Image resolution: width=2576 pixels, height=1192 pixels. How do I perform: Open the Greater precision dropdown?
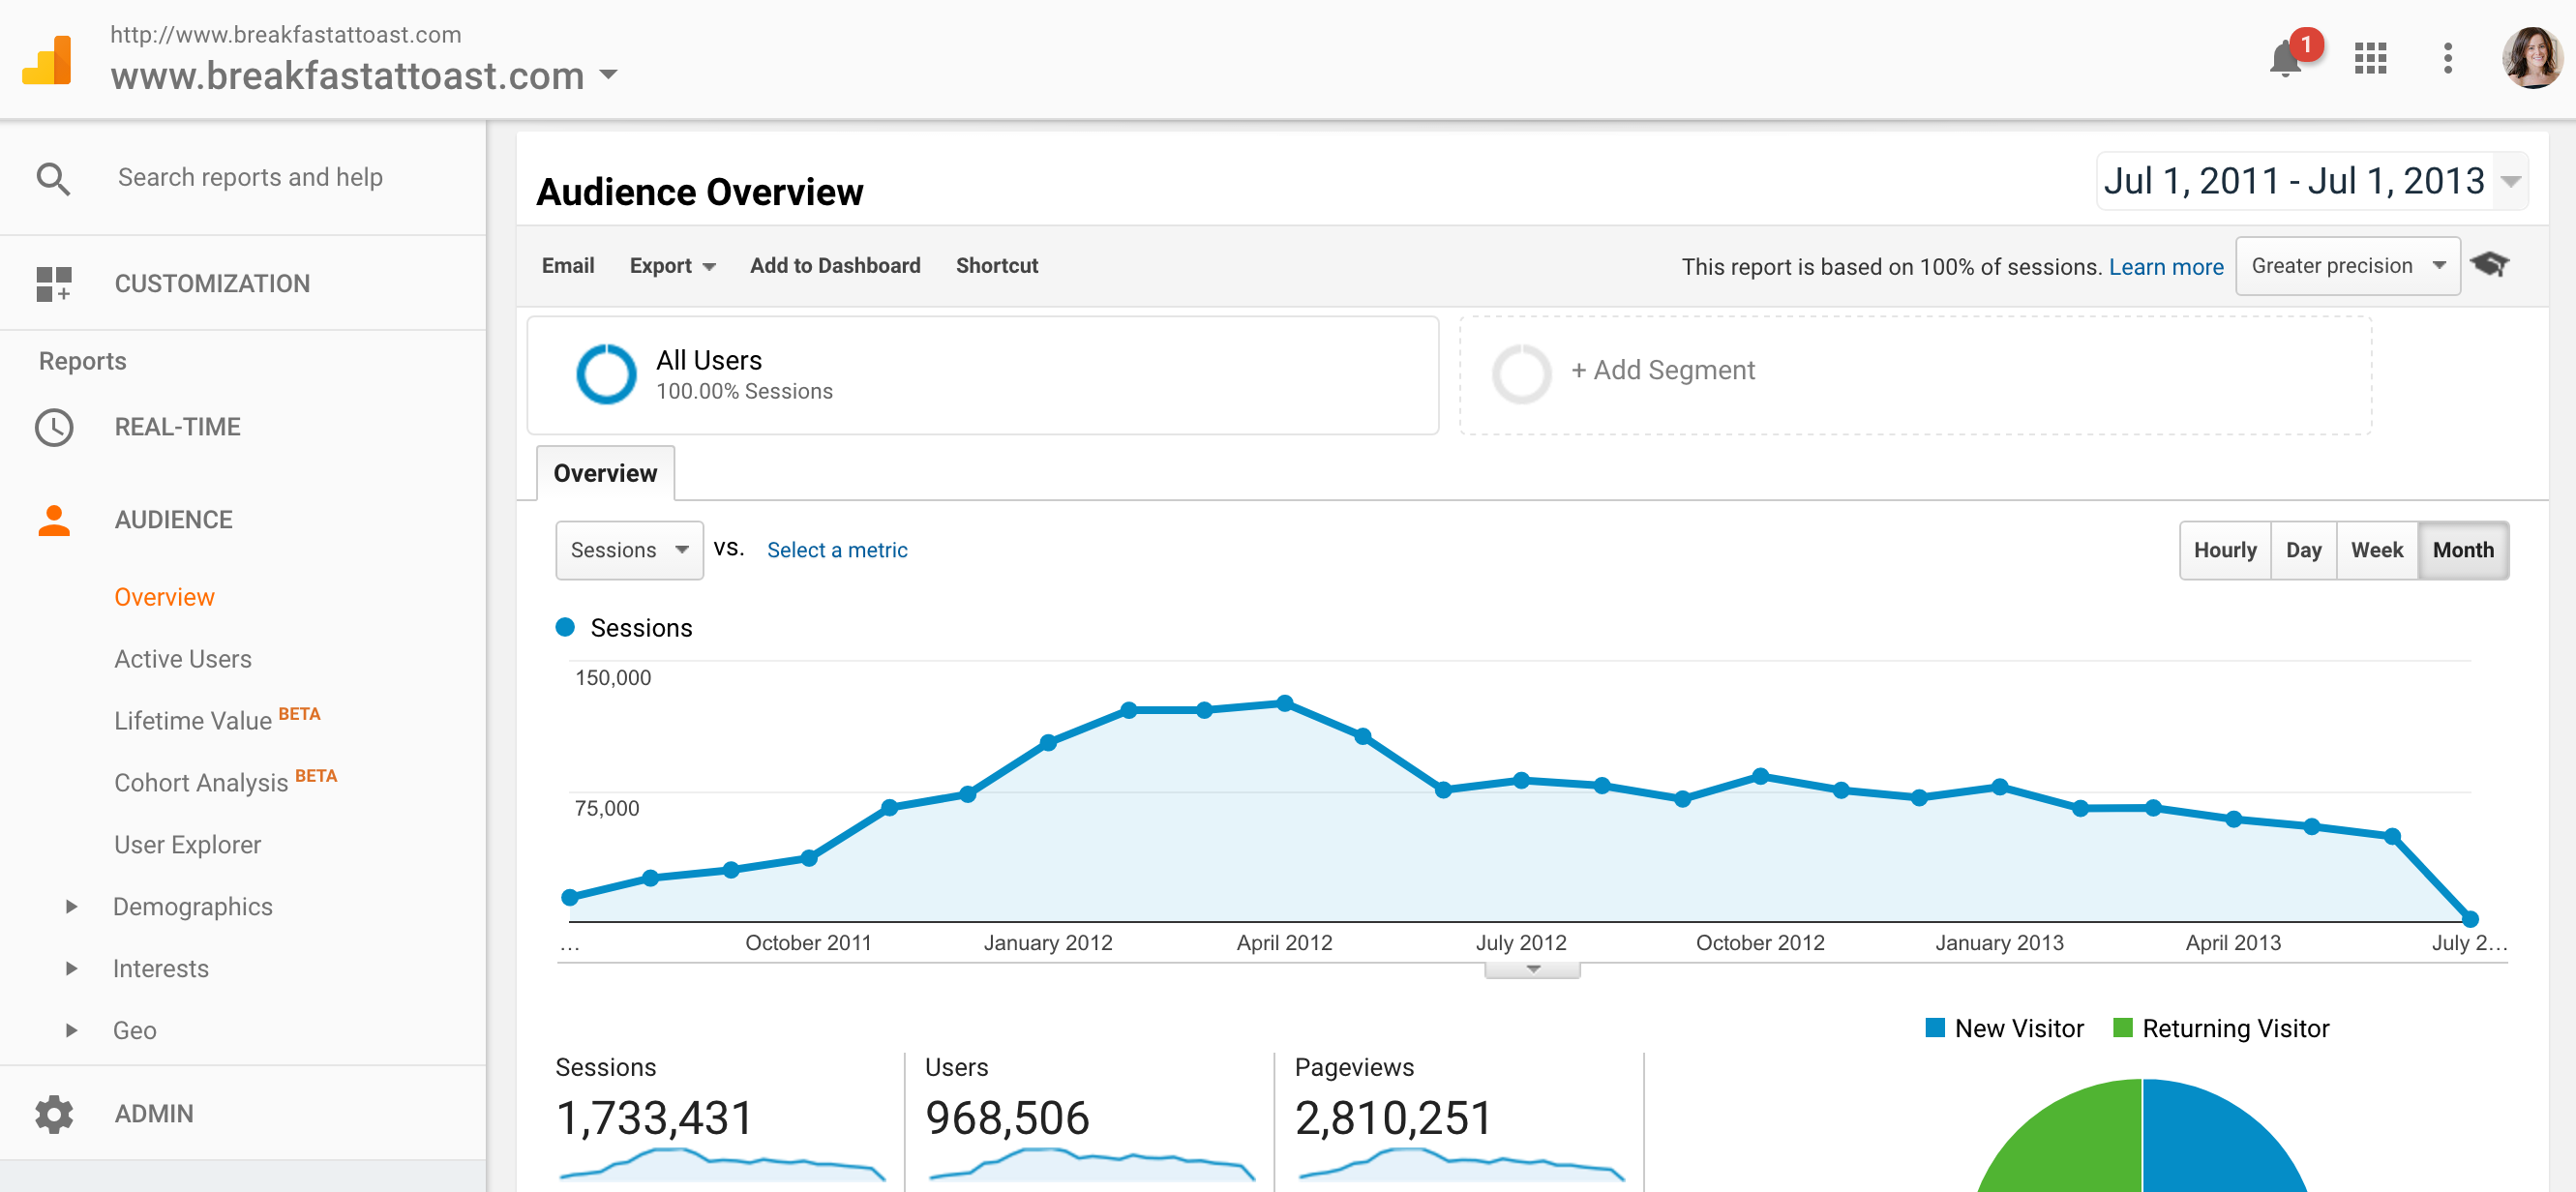point(2347,265)
